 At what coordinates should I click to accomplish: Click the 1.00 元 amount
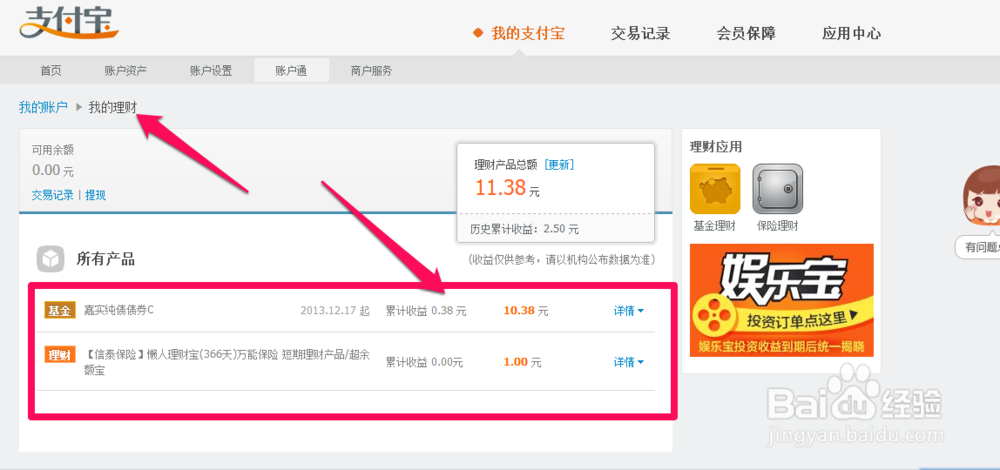(x=522, y=362)
